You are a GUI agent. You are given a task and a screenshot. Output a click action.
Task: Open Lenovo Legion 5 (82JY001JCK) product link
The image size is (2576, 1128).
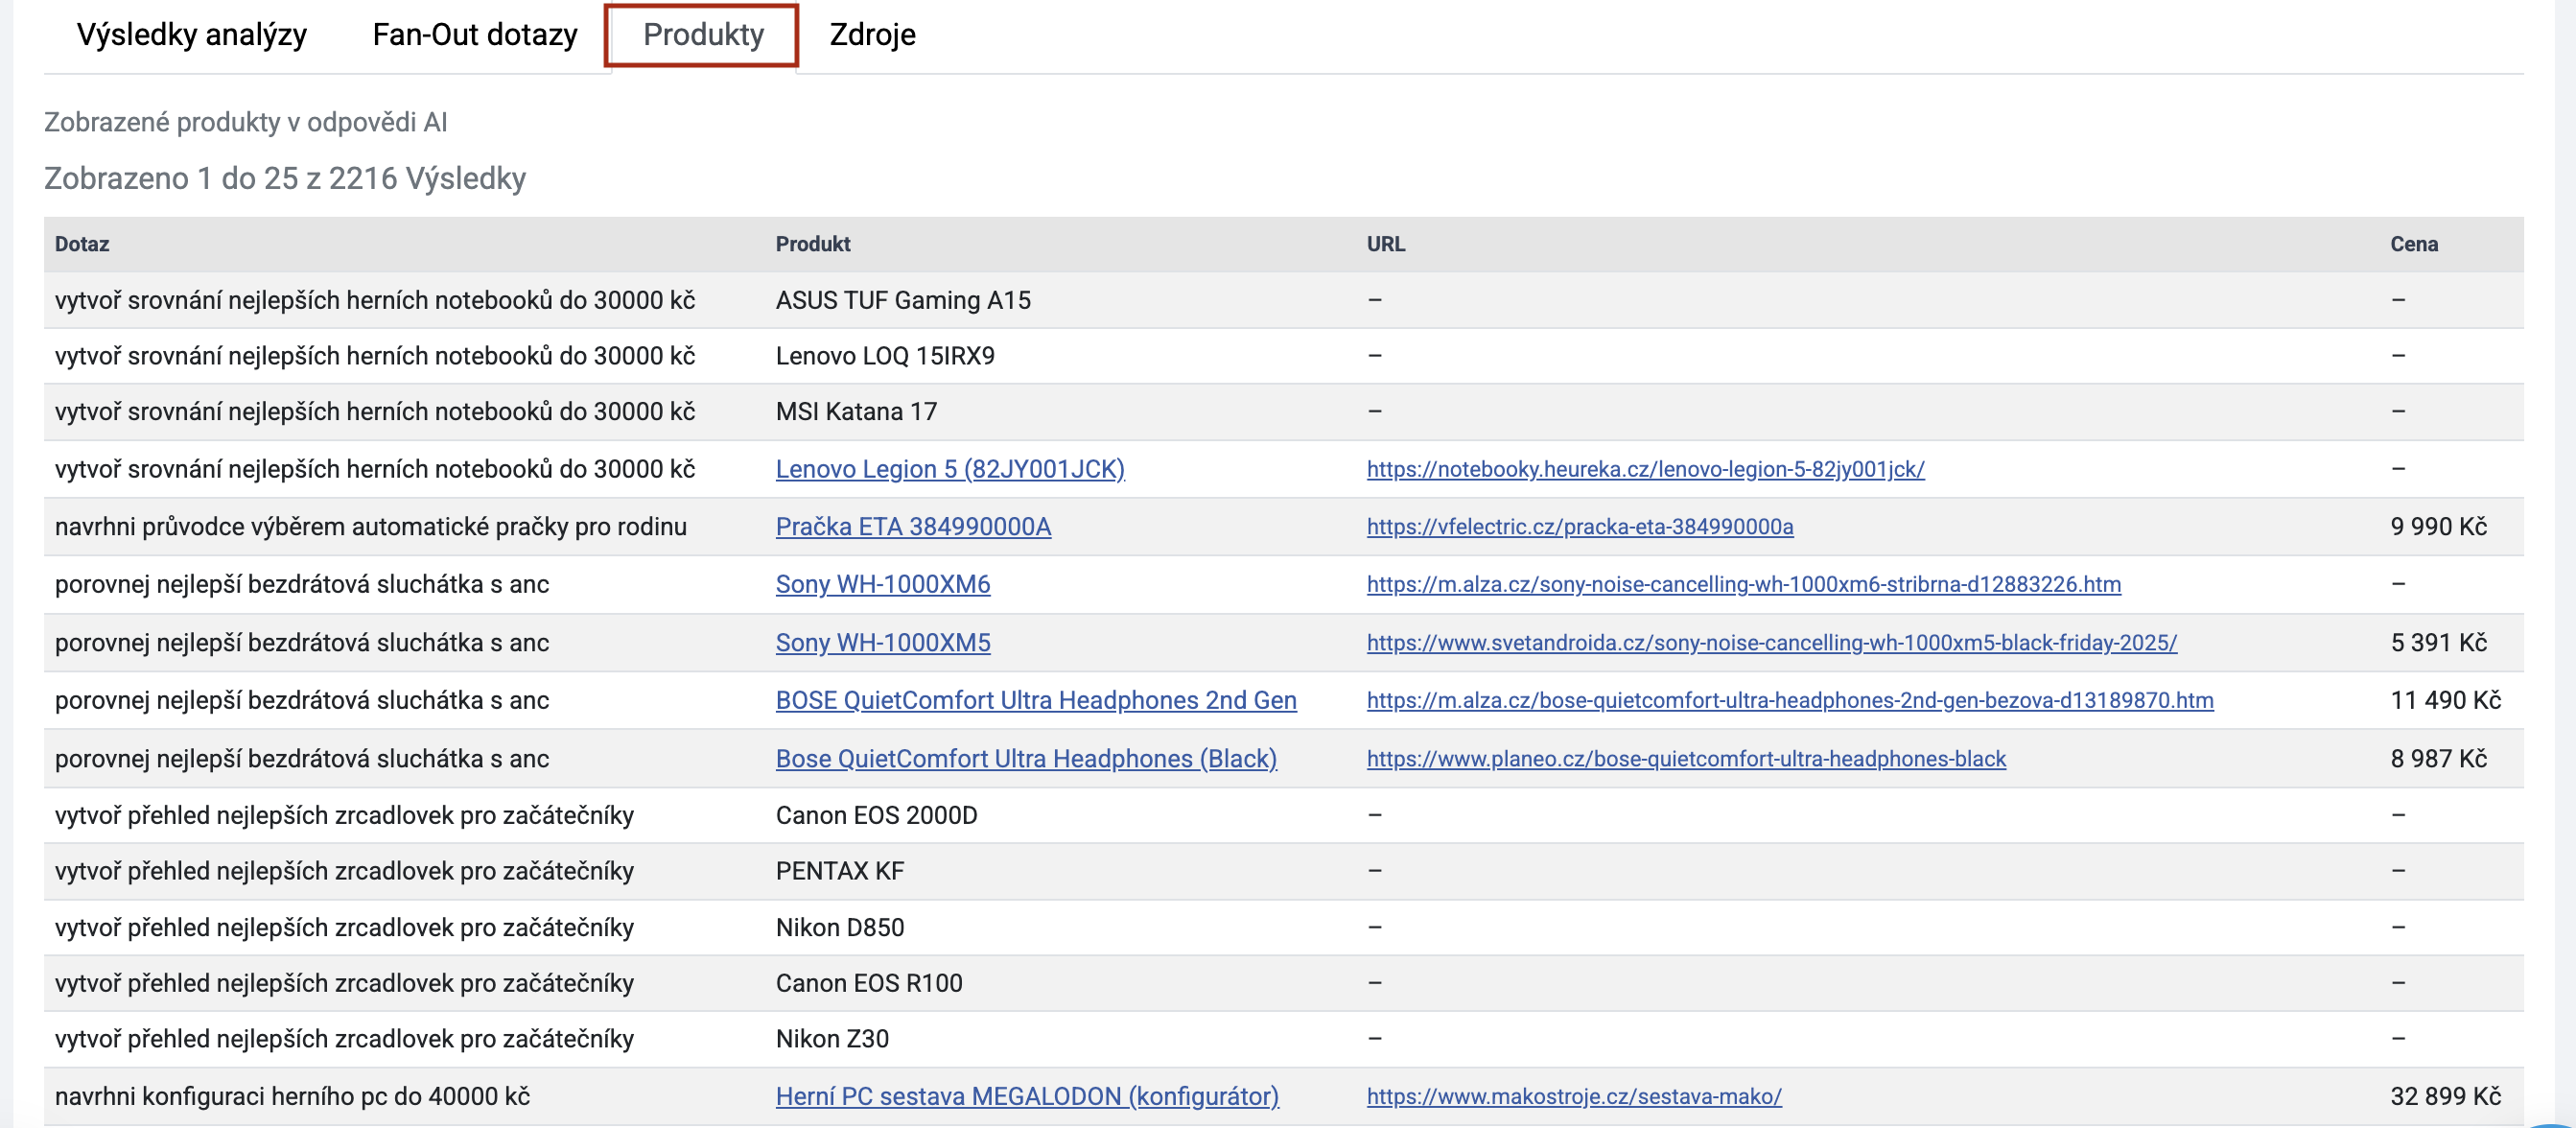[x=949, y=469]
